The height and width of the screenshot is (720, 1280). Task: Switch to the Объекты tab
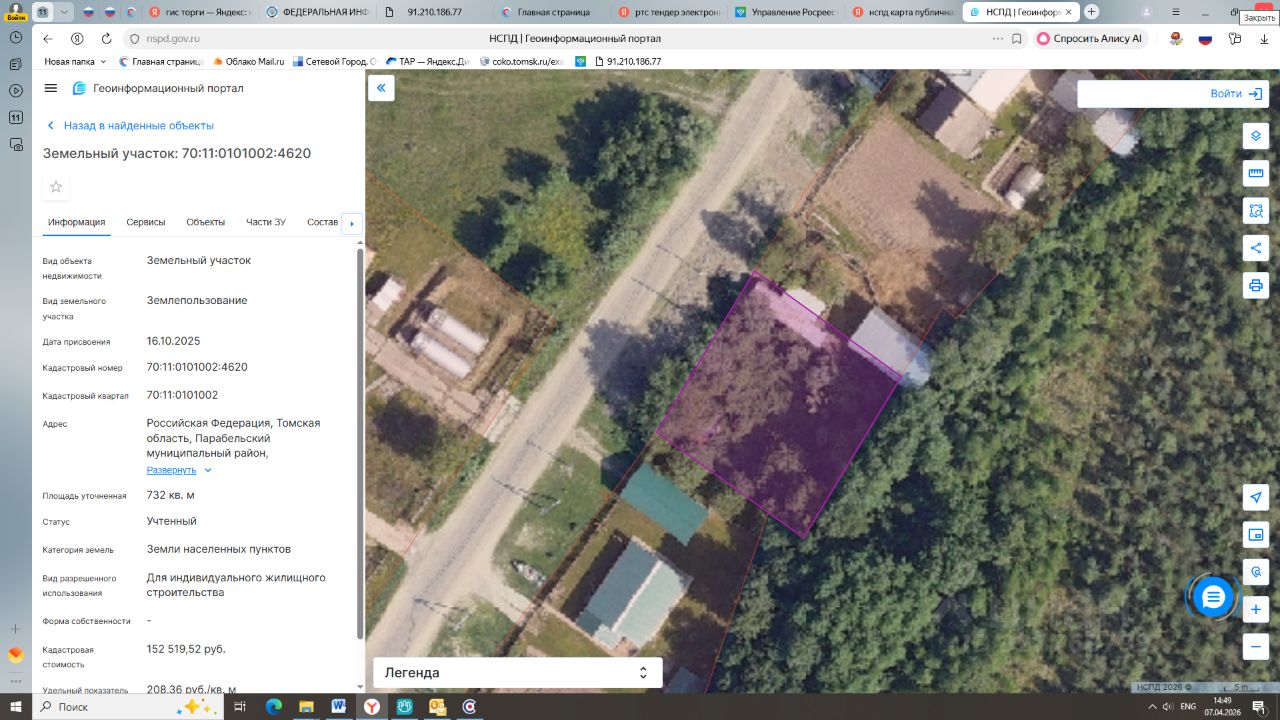(206, 222)
